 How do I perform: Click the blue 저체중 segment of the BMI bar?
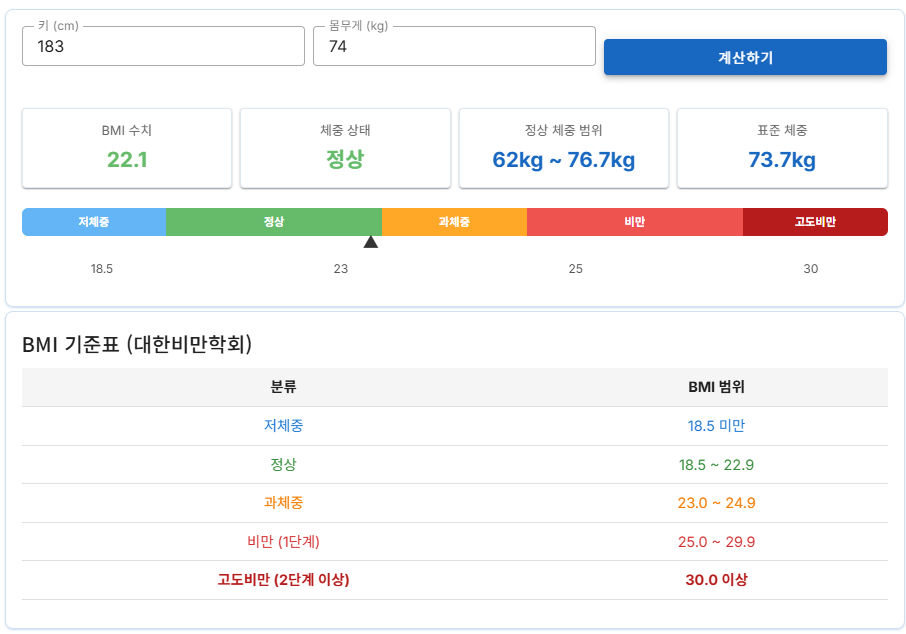[x=94, y=222]
